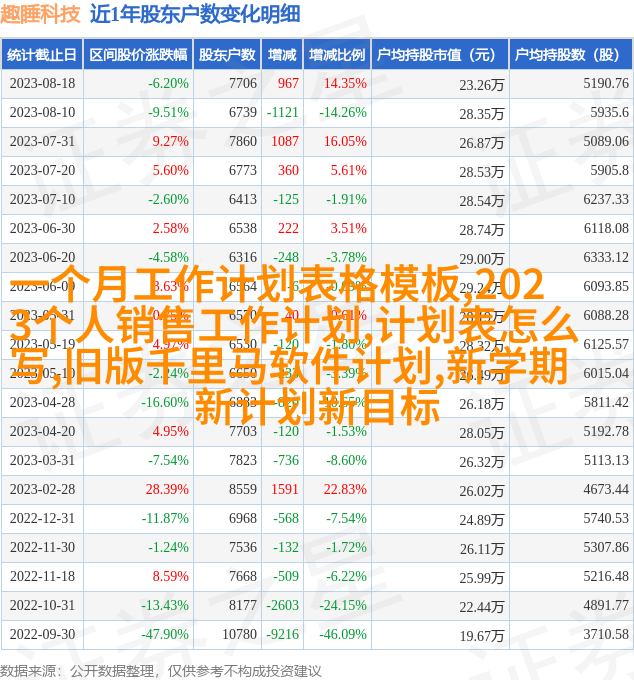634x680 pixels.
Task: Select the 统计截止日 column header
Action: point(42,55)
